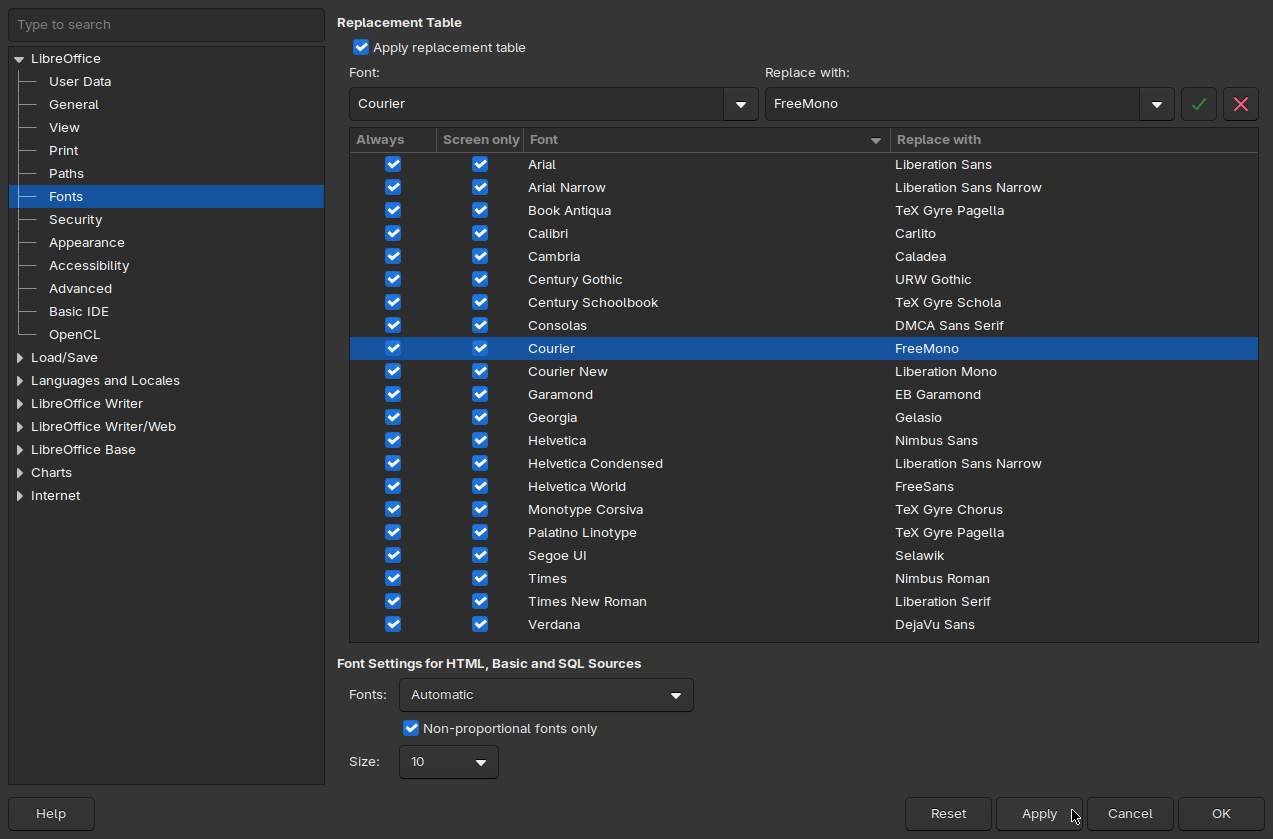Collapse the LibreOffice tree node
Image resolution: width=1273 pixels, height=839 pixels.
click(19, 59)
